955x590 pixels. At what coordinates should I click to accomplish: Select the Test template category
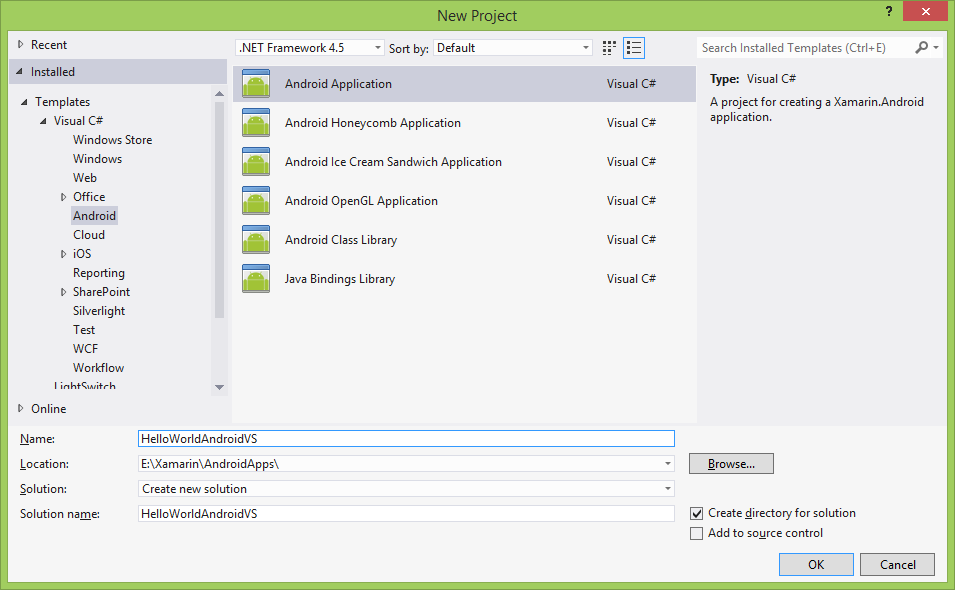pyautogui.click(x=84, y=330)
